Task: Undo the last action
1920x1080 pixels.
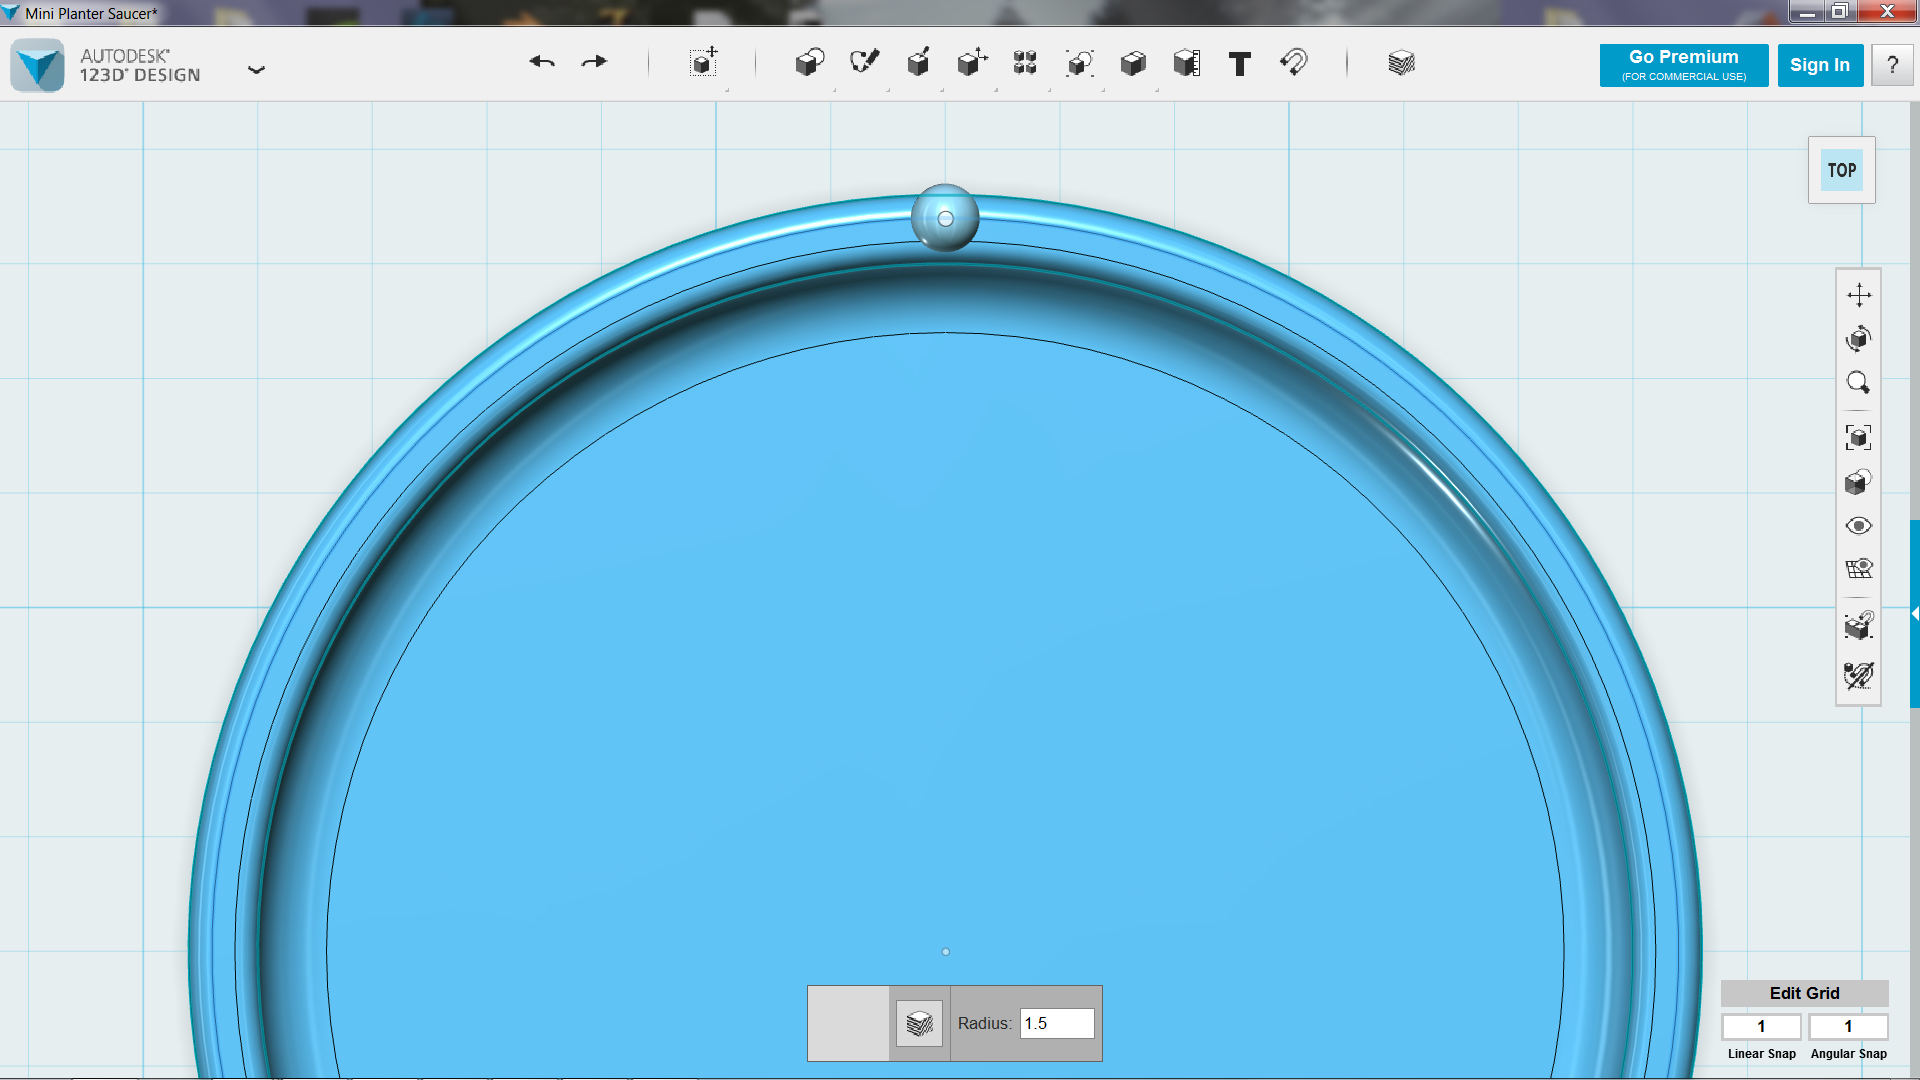Action: [542, 62]
